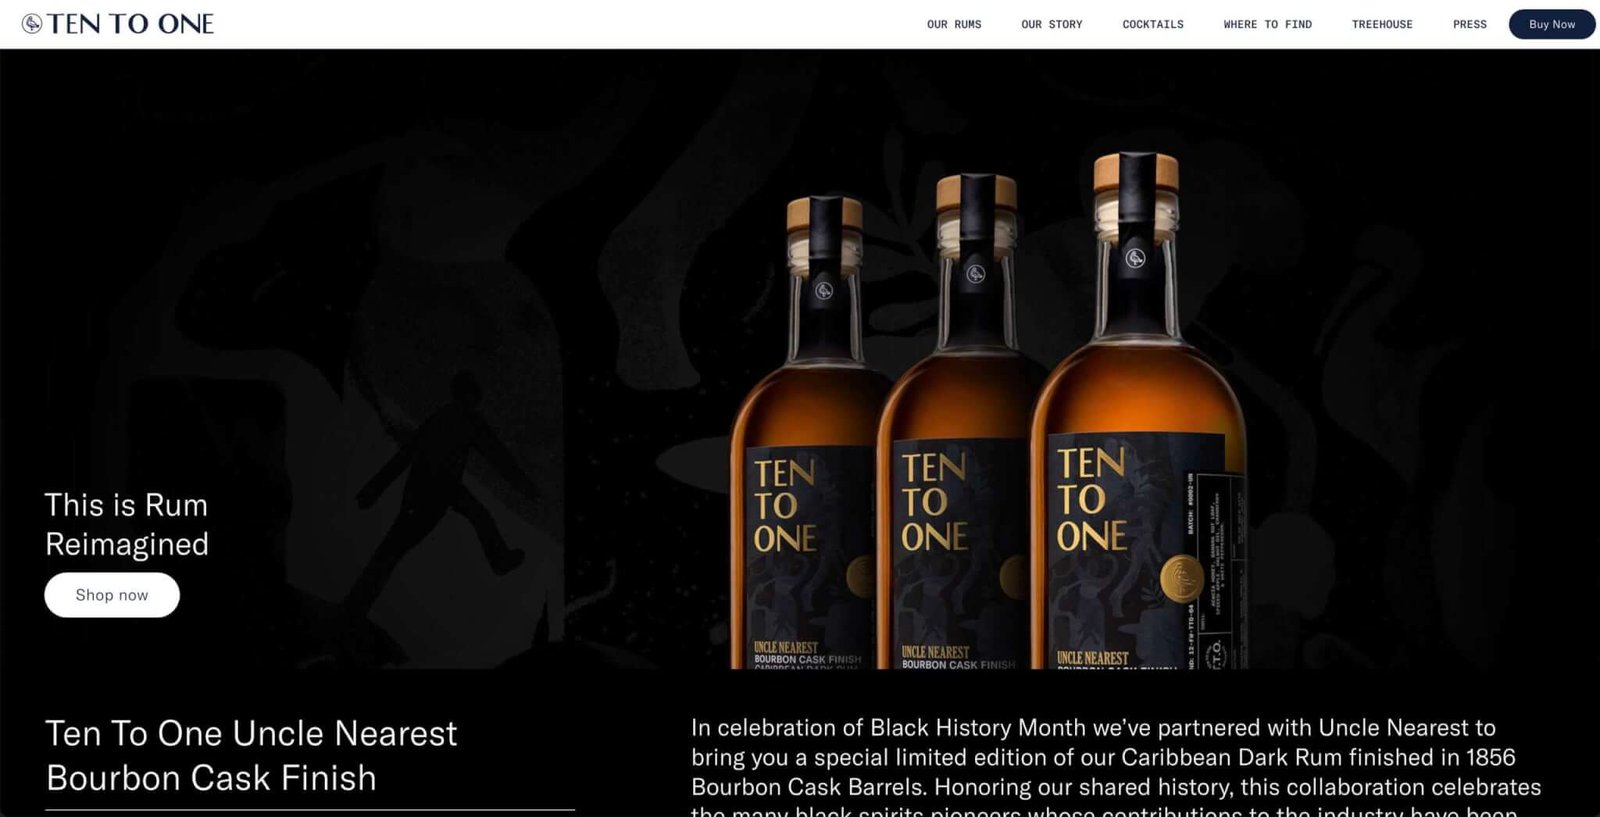Click the bird emblem on right bottle neck
The height and width of the screenshot is (817, 1600).
click(x=1135, y=258)
